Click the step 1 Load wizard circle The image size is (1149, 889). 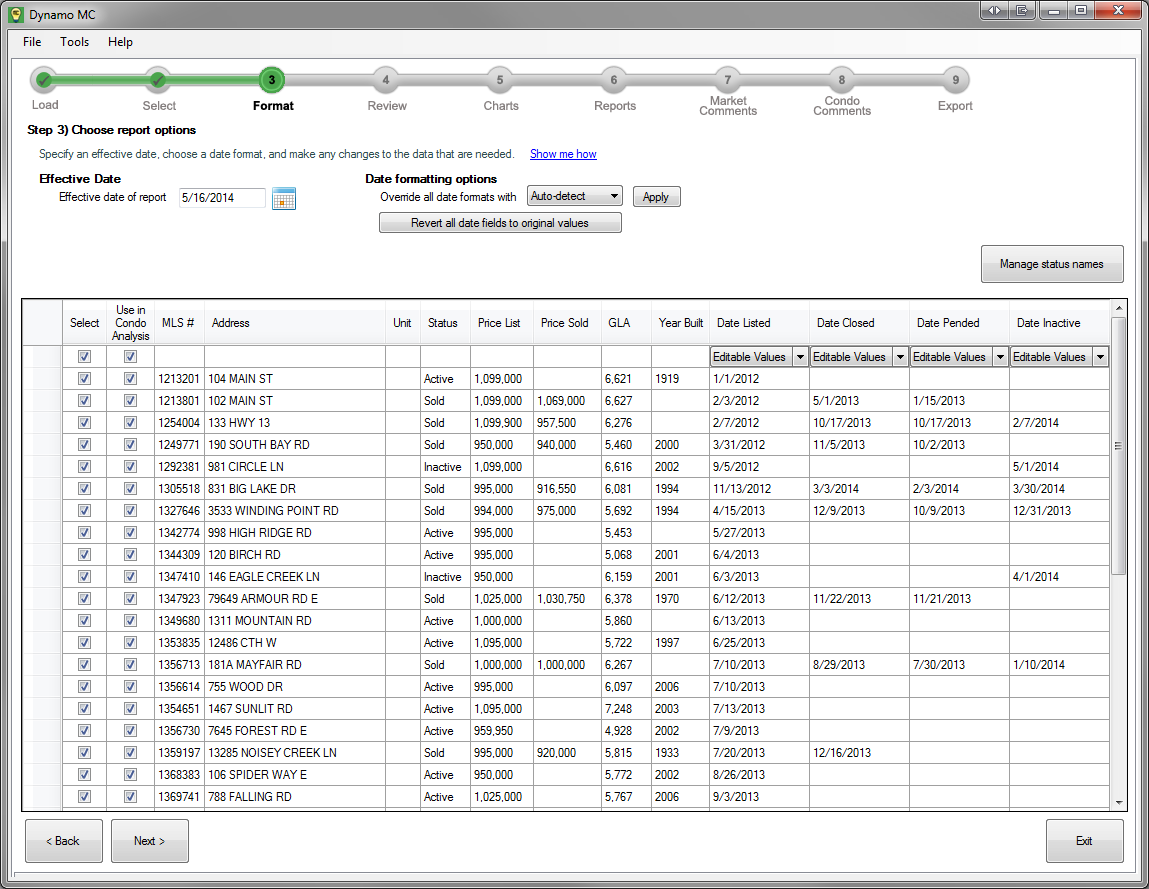[44, 80]
